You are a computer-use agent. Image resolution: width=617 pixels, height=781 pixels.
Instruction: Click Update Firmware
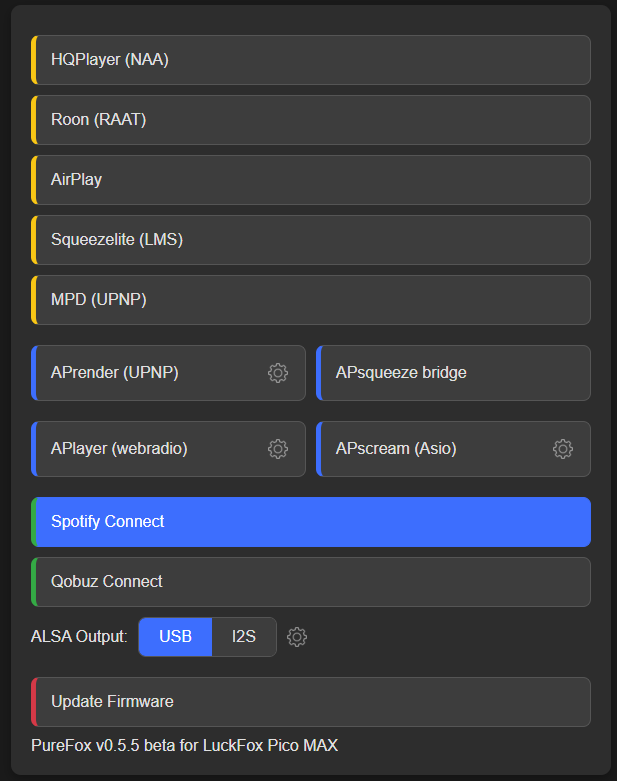coord(311,702)
